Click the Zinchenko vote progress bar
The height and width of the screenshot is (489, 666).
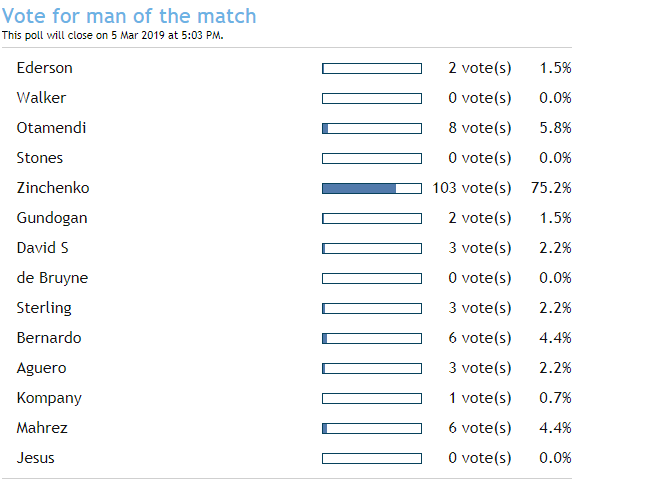coord(371,188)
